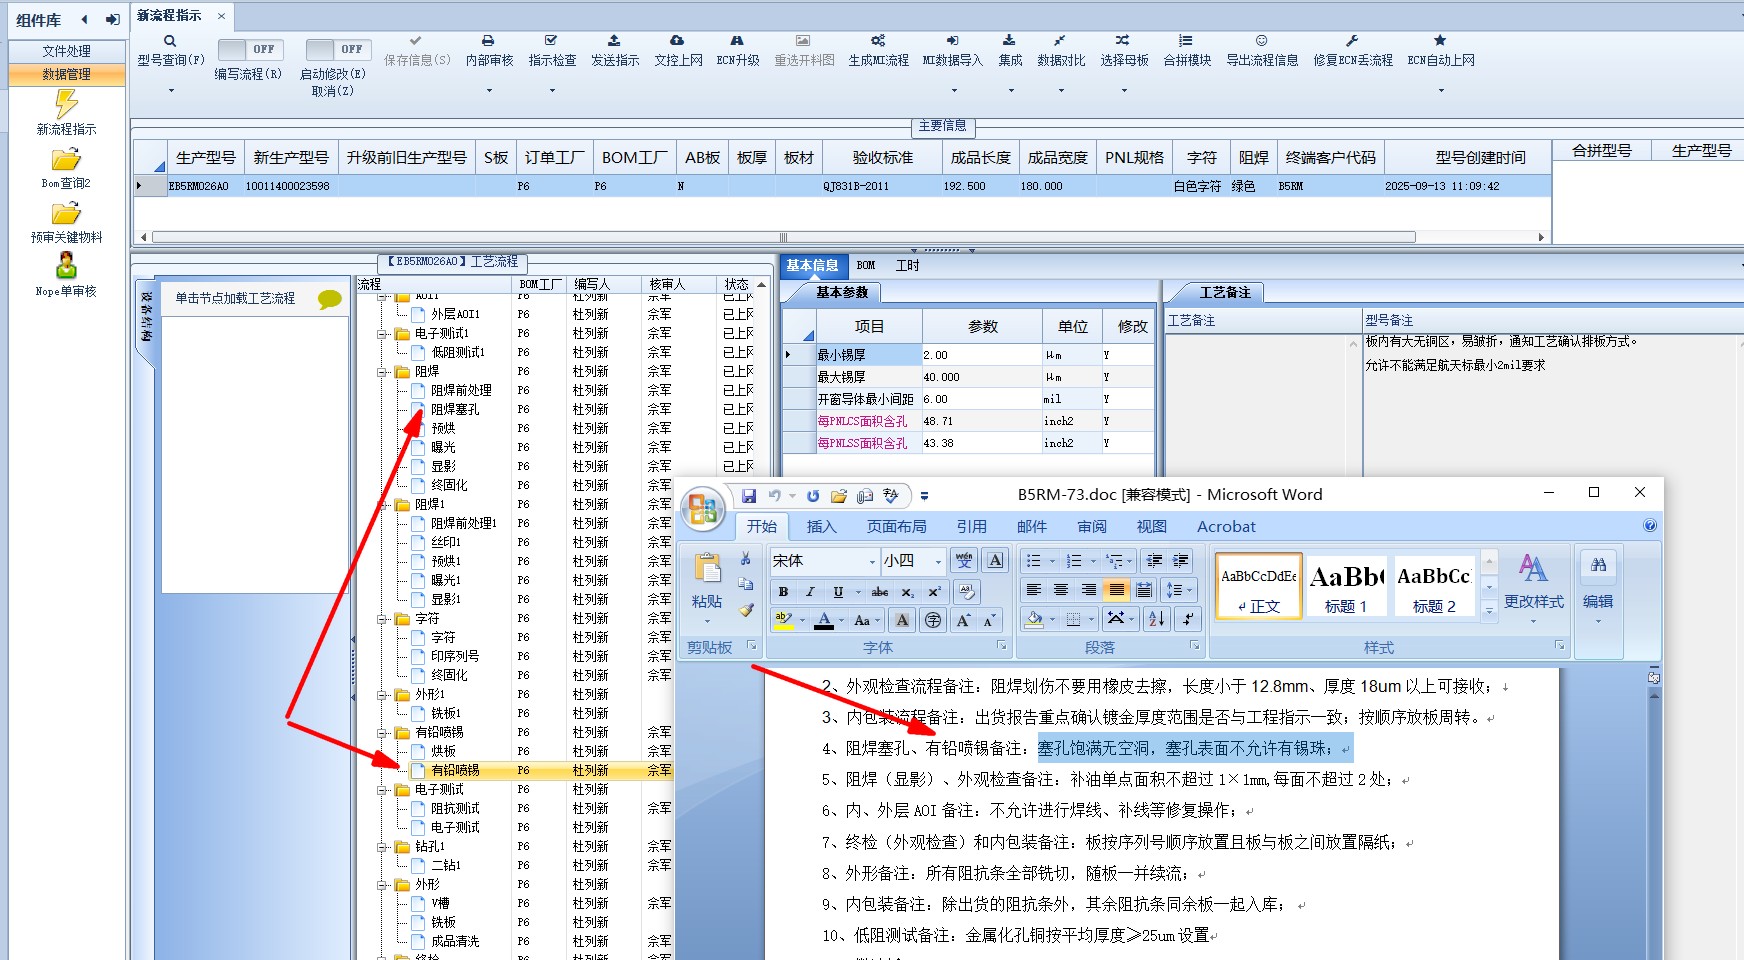1744x960 pixels.
Task: Click the ECN自动上网 star icon
Action: 1440,41
